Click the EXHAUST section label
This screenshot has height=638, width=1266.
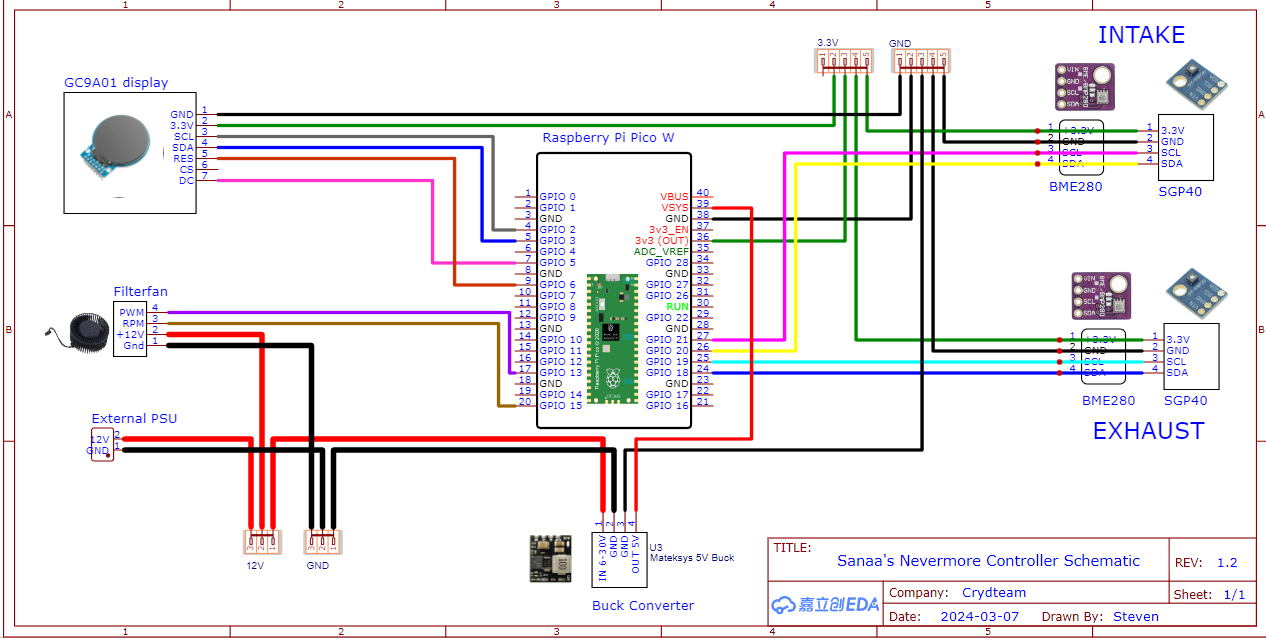[x=1148, y=431]
